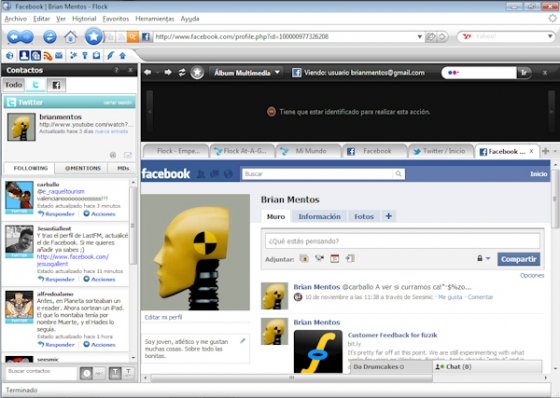Reload the page with the refresh icon
This screenshot has height=398, width=560.
click(x=50, y=36)
